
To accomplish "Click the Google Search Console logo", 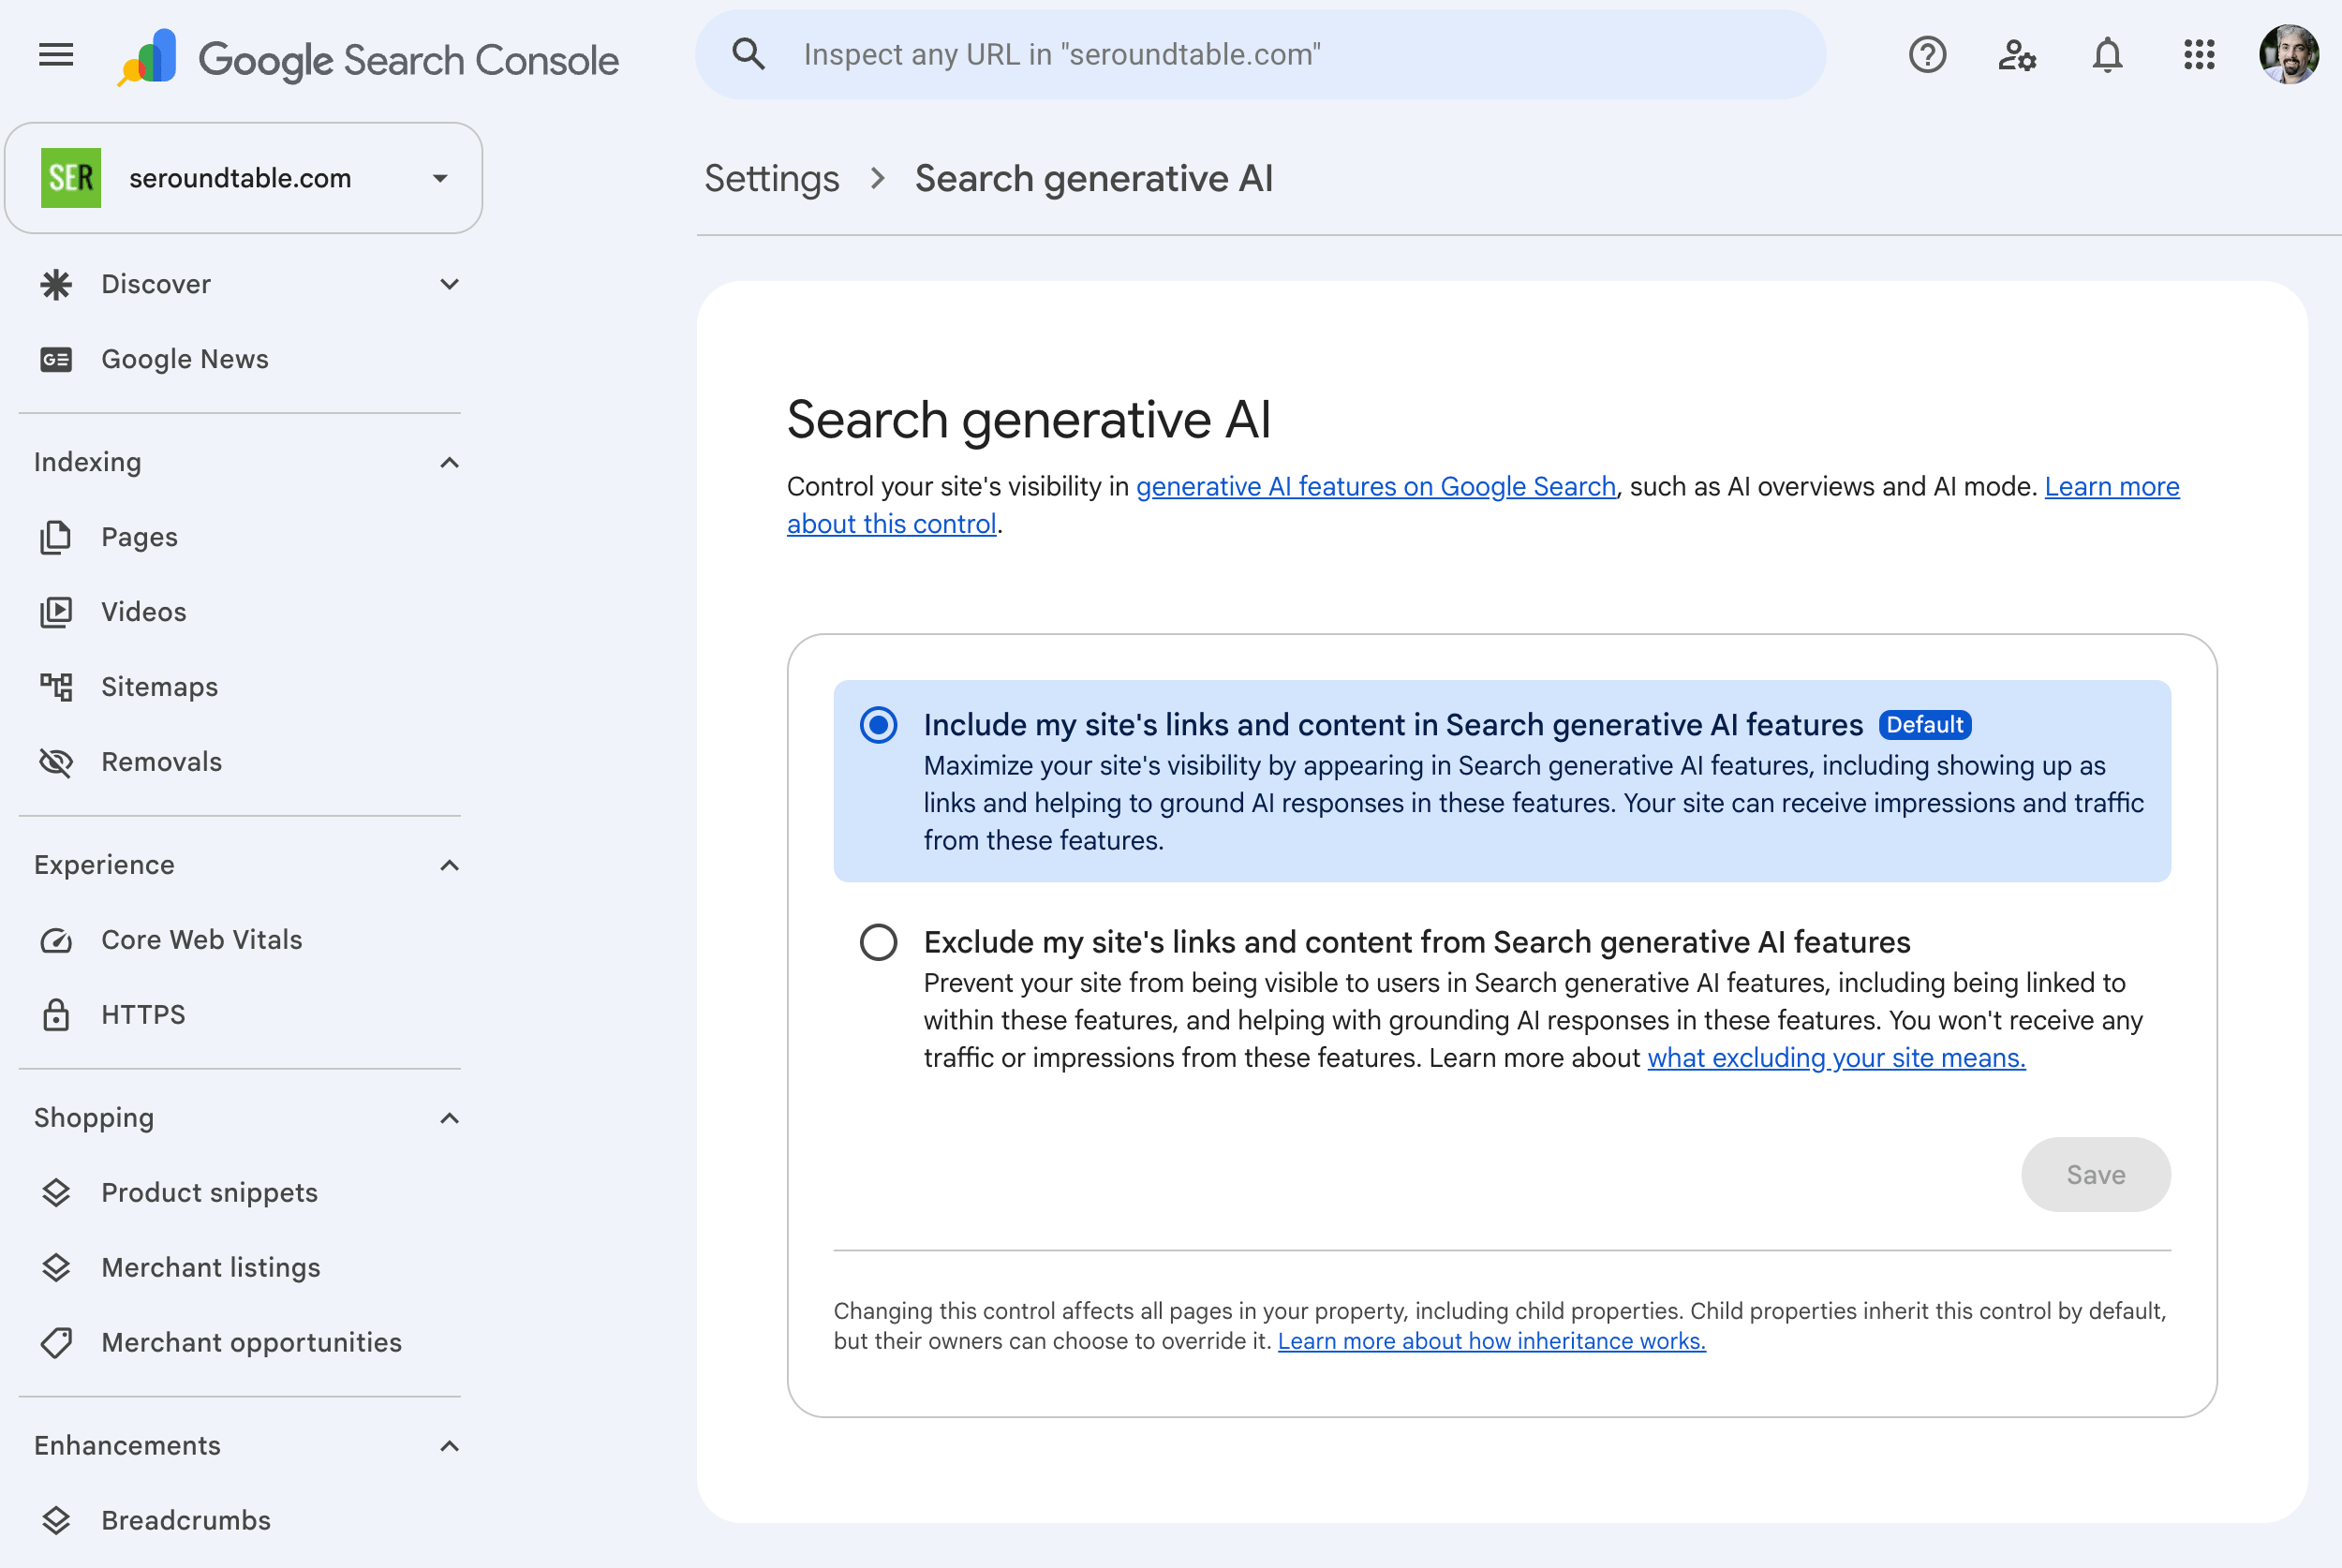I will tap(368, 59).
